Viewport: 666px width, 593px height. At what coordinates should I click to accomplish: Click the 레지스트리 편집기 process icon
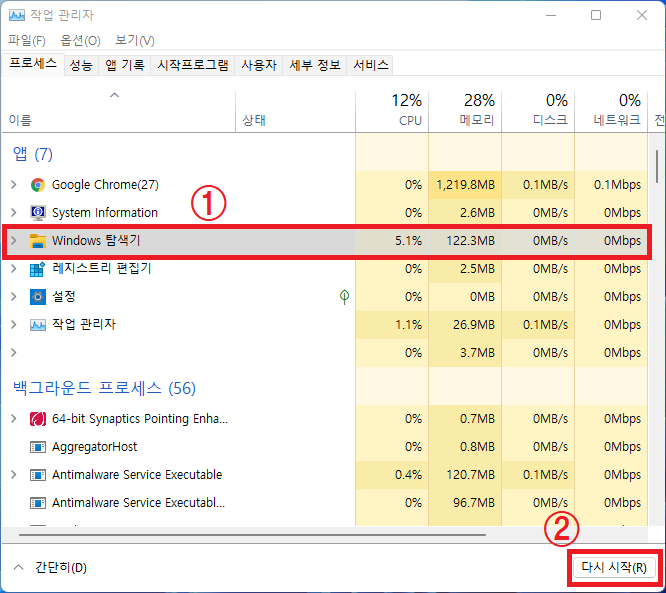click(38, 269)
